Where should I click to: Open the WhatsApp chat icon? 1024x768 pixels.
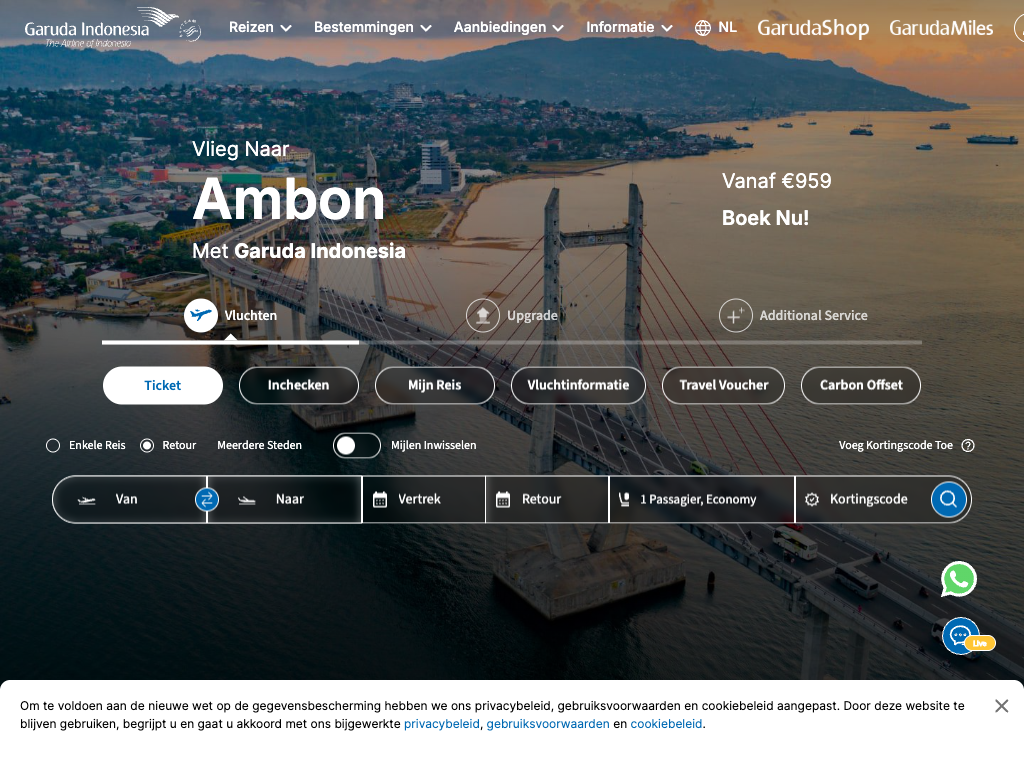[x=959, y=579]
